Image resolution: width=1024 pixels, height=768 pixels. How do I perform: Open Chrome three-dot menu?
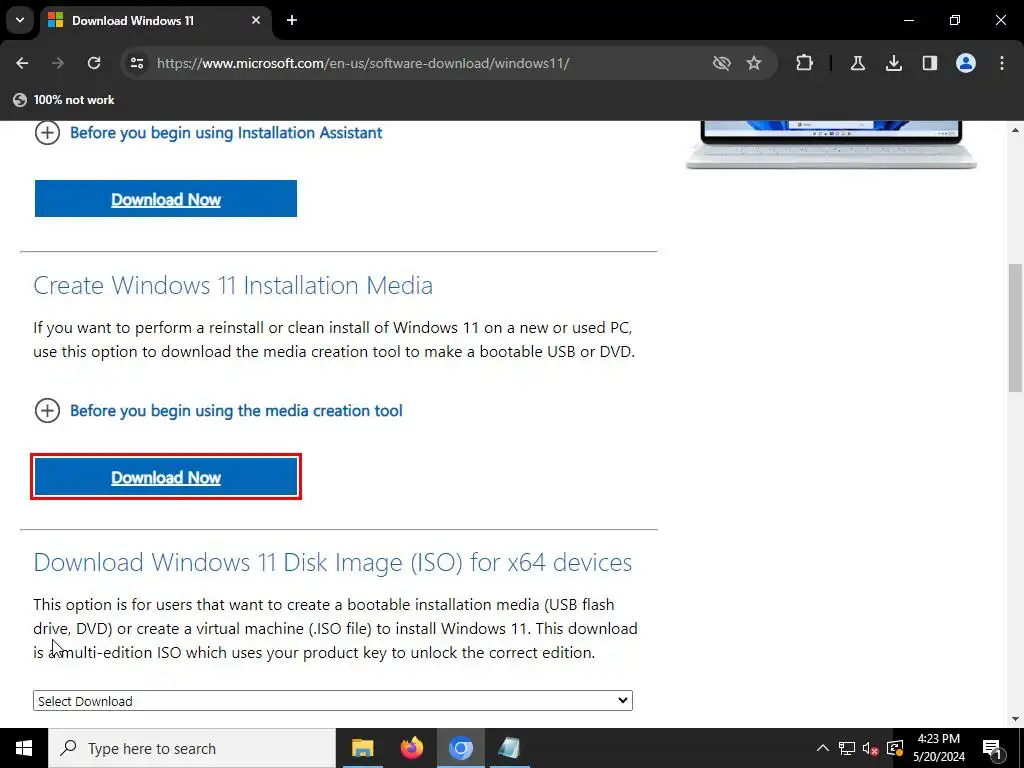click(x=1001, y=63)
